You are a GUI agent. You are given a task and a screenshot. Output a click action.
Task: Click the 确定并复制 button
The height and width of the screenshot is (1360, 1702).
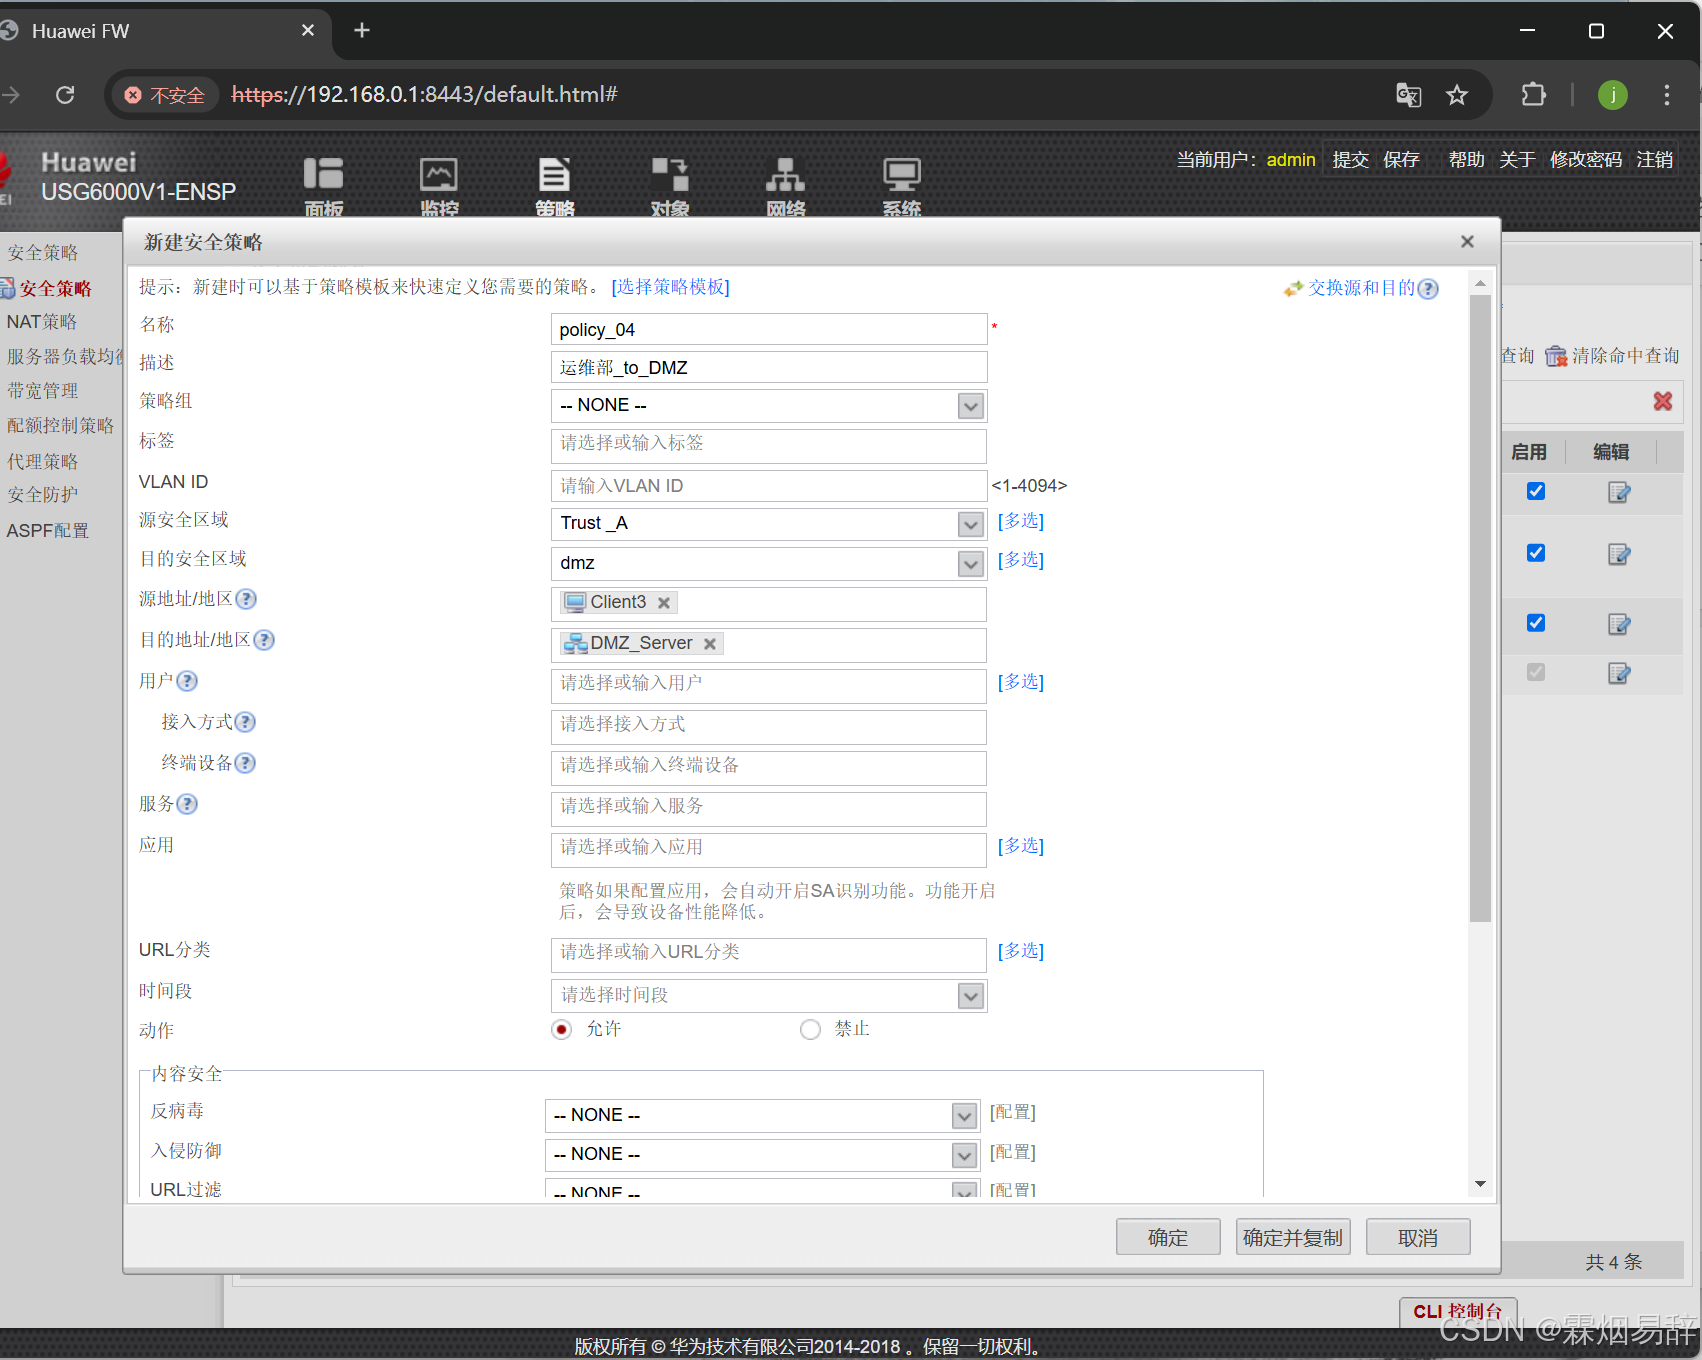(1293, 1237)
